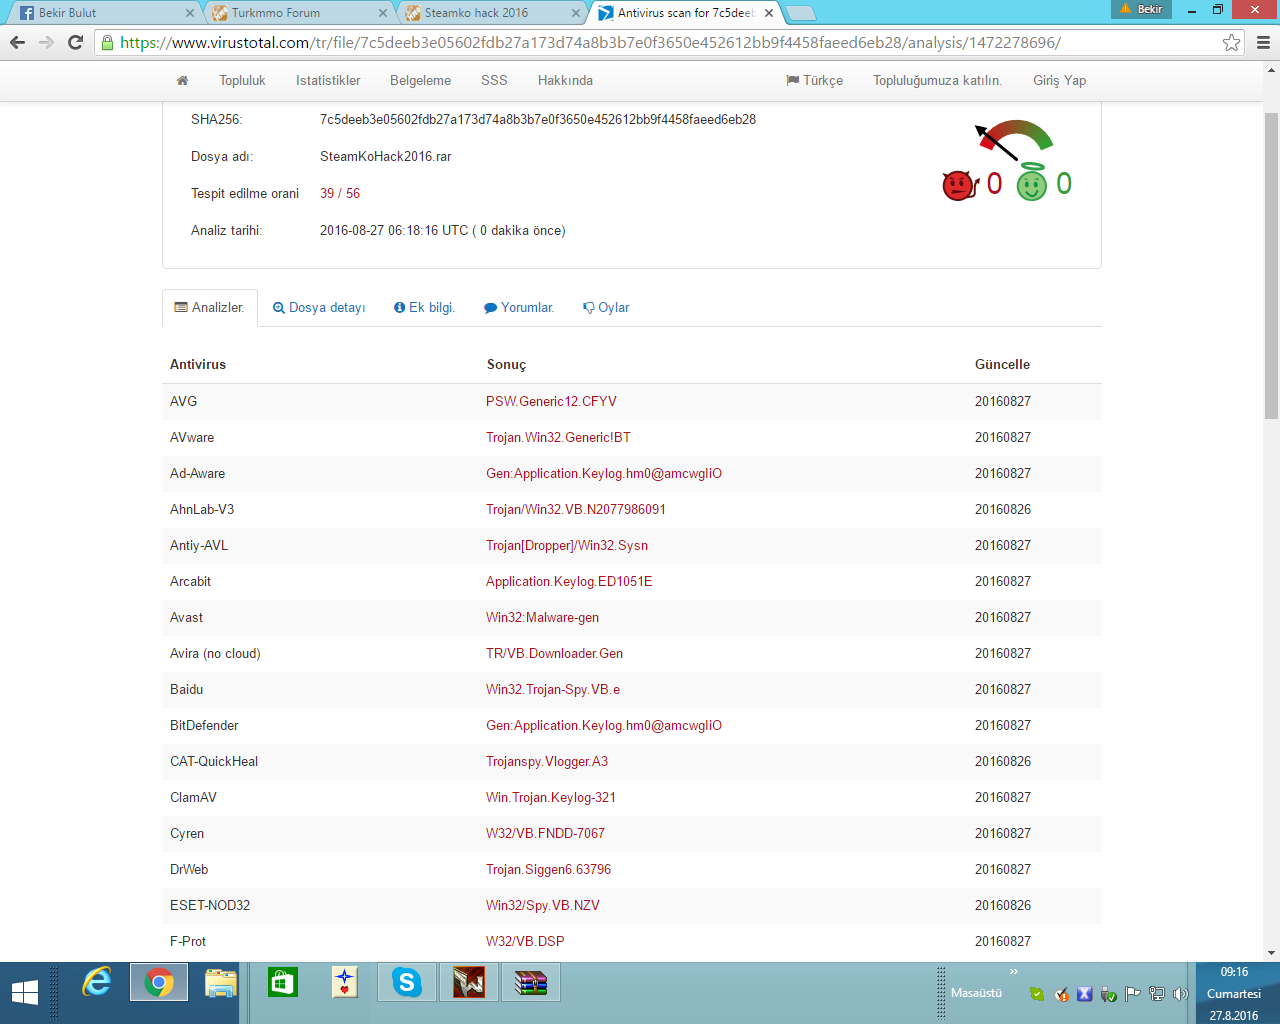The image size is (1280, 1024).
Task: Select the Analizler tab
Action: (210, 308)
